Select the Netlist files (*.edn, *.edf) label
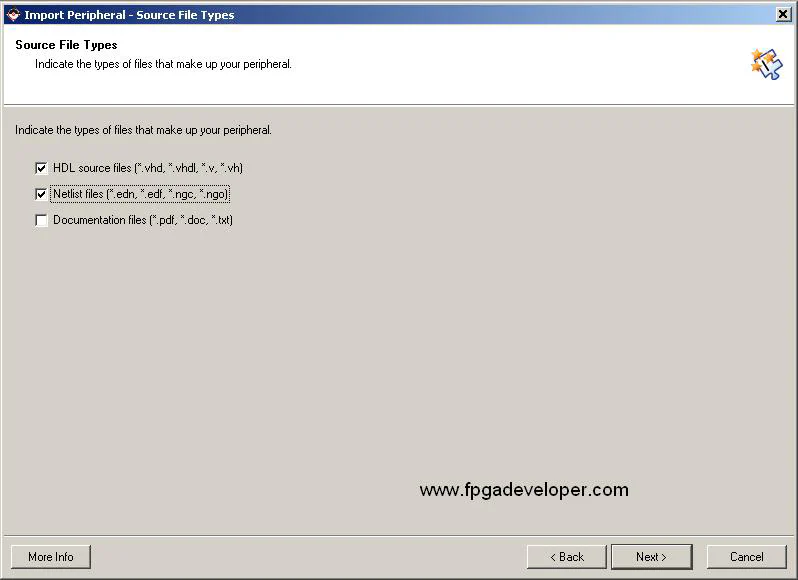798x580 pixels. tap(140, 194)
